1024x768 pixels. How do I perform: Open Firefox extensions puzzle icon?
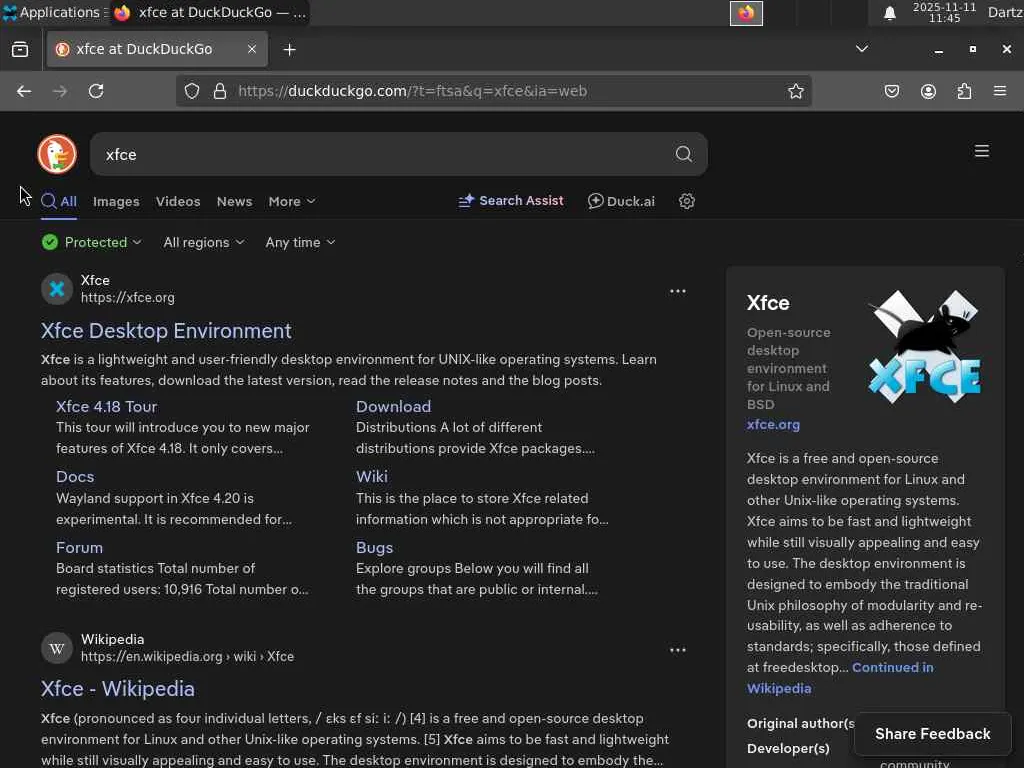click(x=964, y=91)
